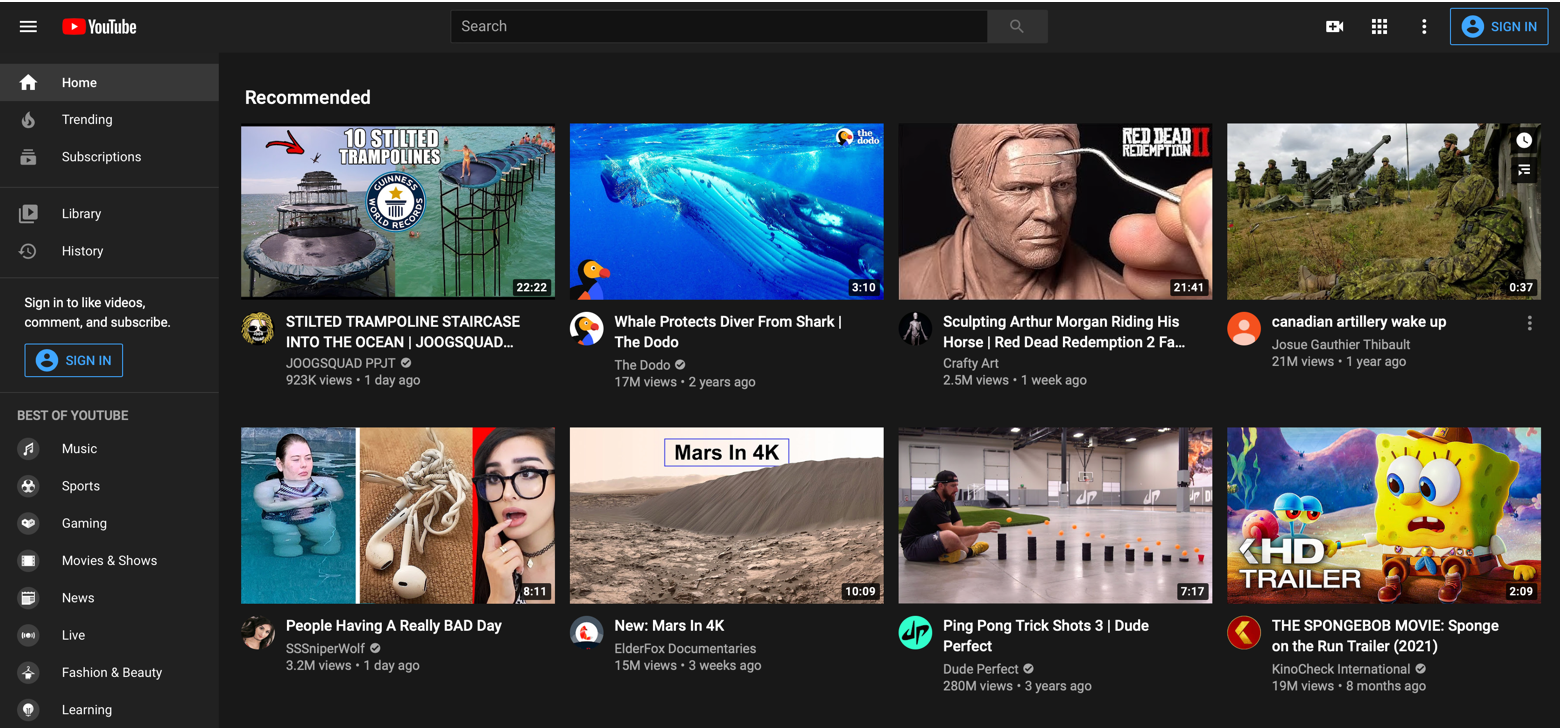Open the Red Dead sculpting thumbnail

[x=1055, y=211]
